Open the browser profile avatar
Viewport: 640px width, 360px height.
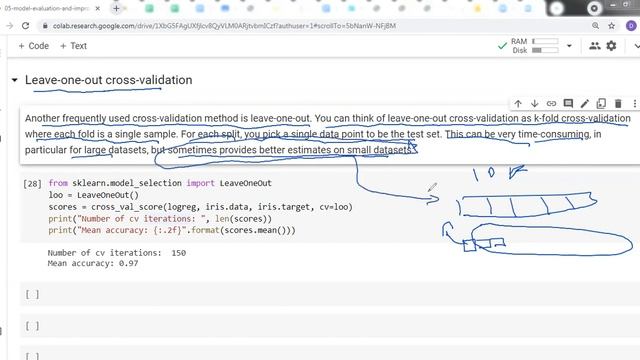[631, 26]
